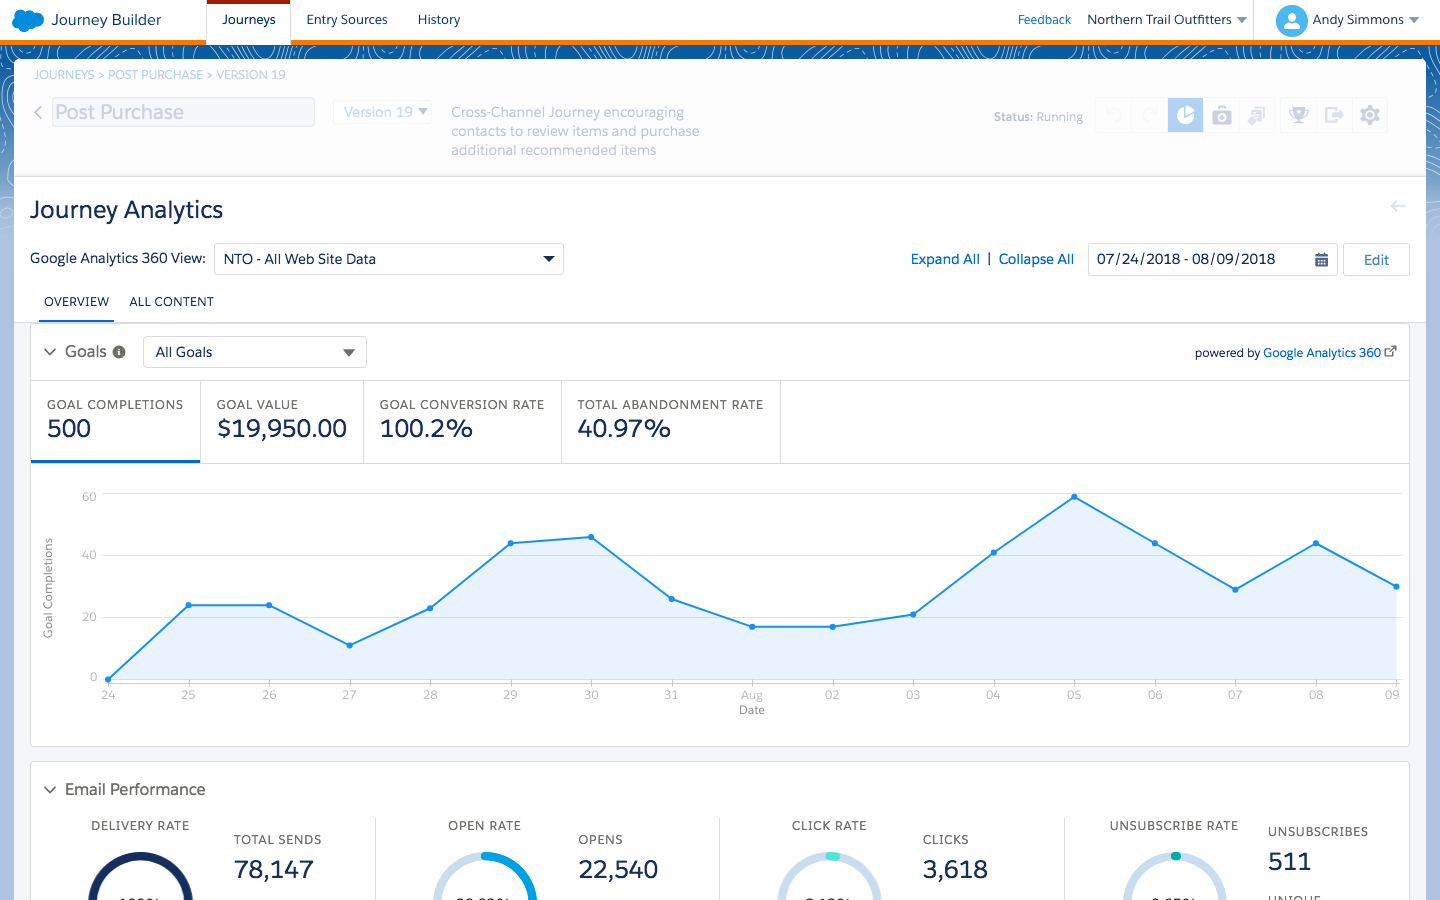Click the copy activities icon

pyautogui.click(x=1257, y=115)
